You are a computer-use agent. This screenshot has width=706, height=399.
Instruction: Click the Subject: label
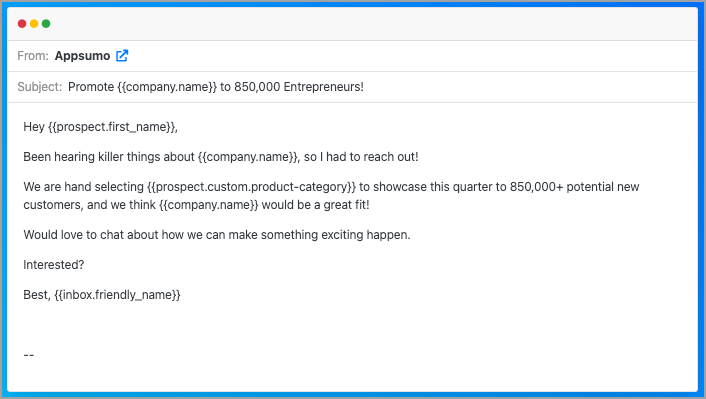(40, 86)
